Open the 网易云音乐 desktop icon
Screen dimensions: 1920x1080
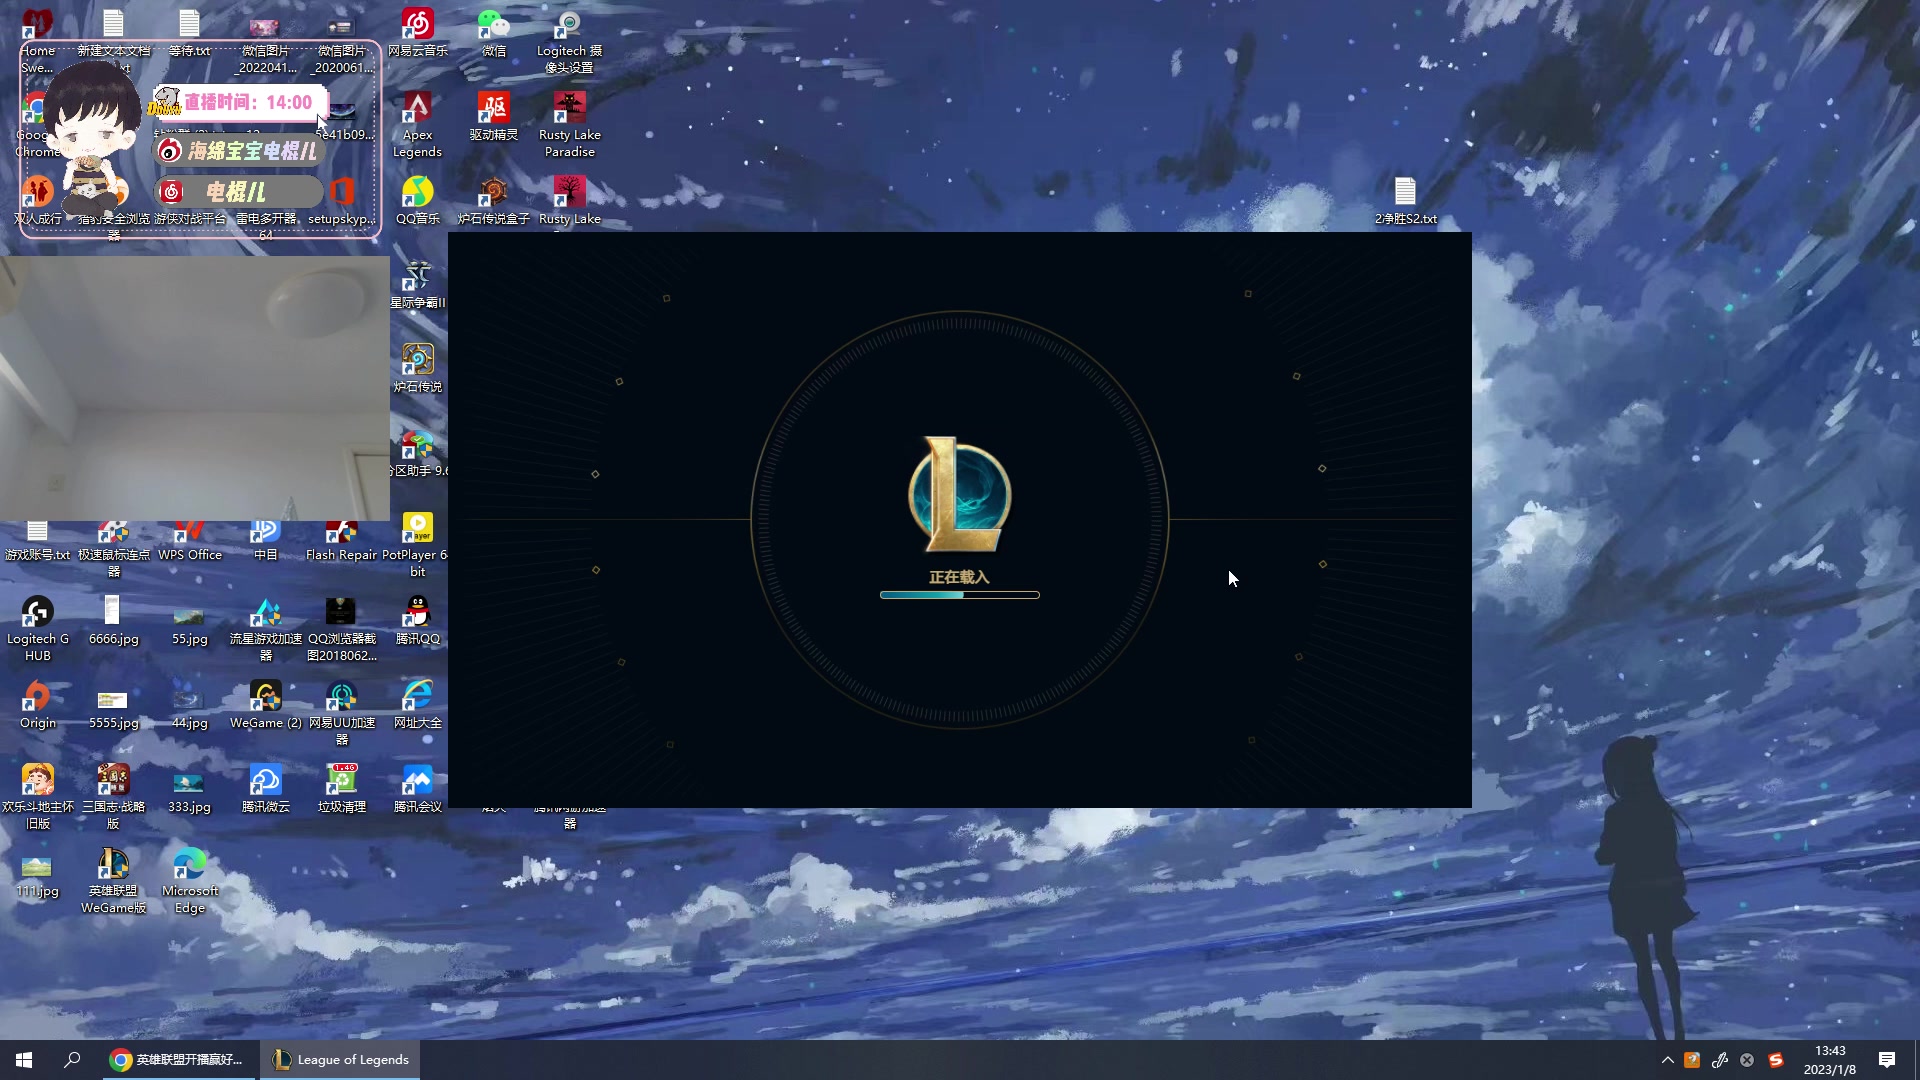(x=418, y=33)
